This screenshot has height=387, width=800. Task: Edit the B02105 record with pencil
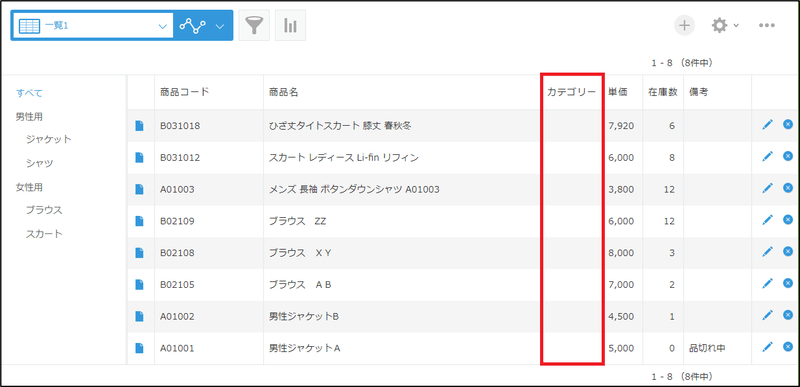pos(767,283)
